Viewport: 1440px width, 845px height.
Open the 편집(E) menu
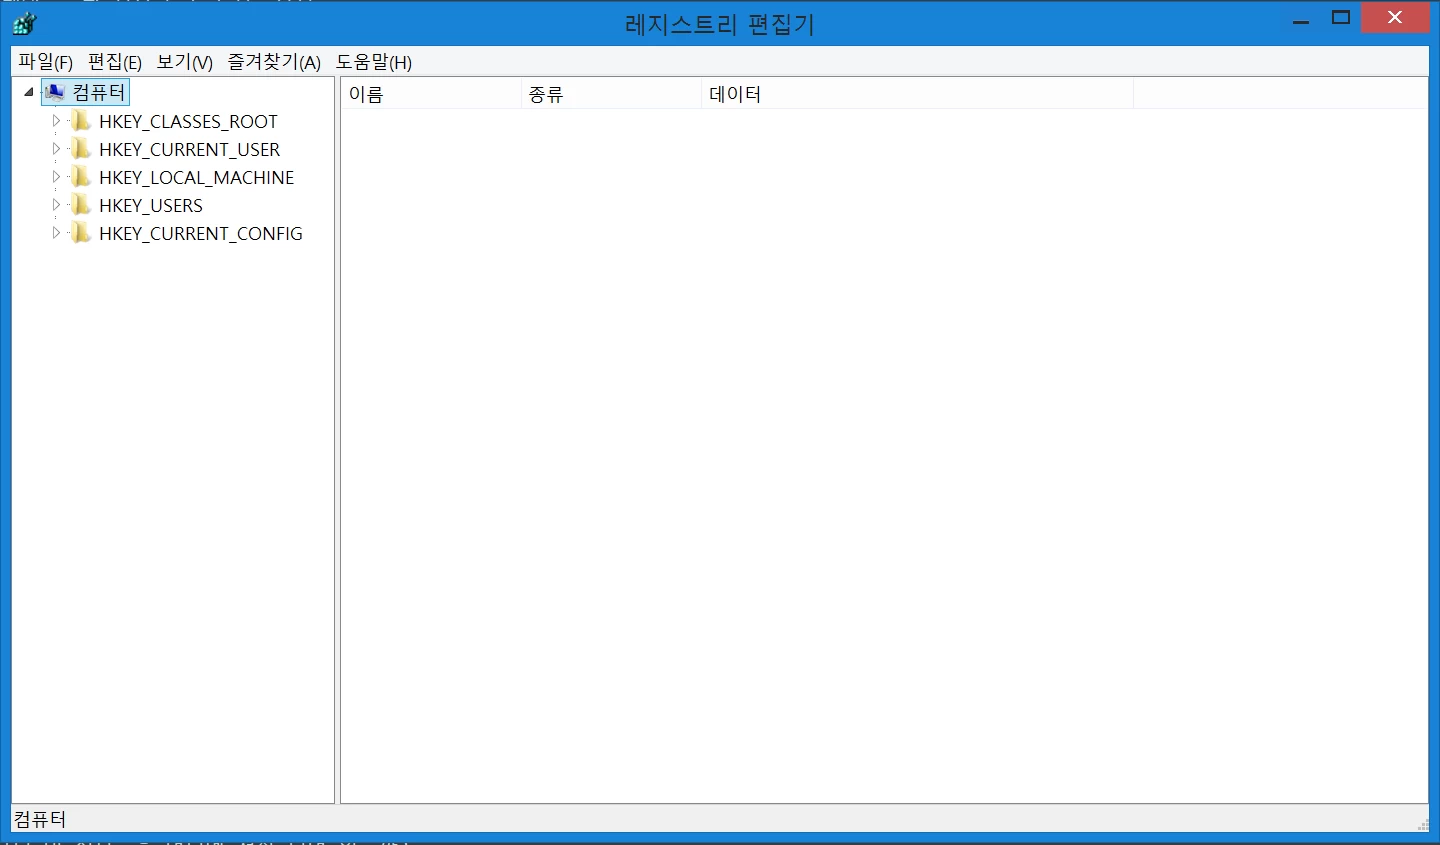point(114,62)
